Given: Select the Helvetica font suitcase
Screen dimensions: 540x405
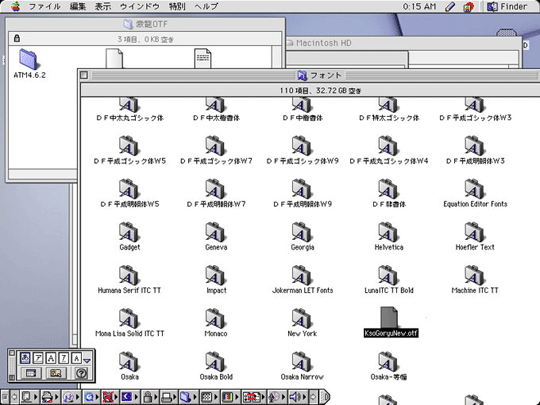Looking at the screenshot, I should [x=388, y=232].
